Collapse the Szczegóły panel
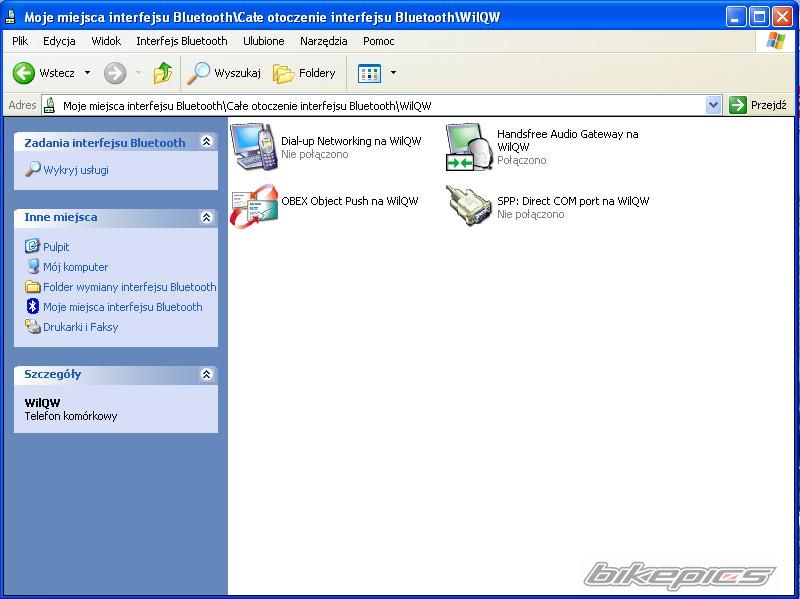The width and height of the screenshot is (800, 599). coord(206,374)
